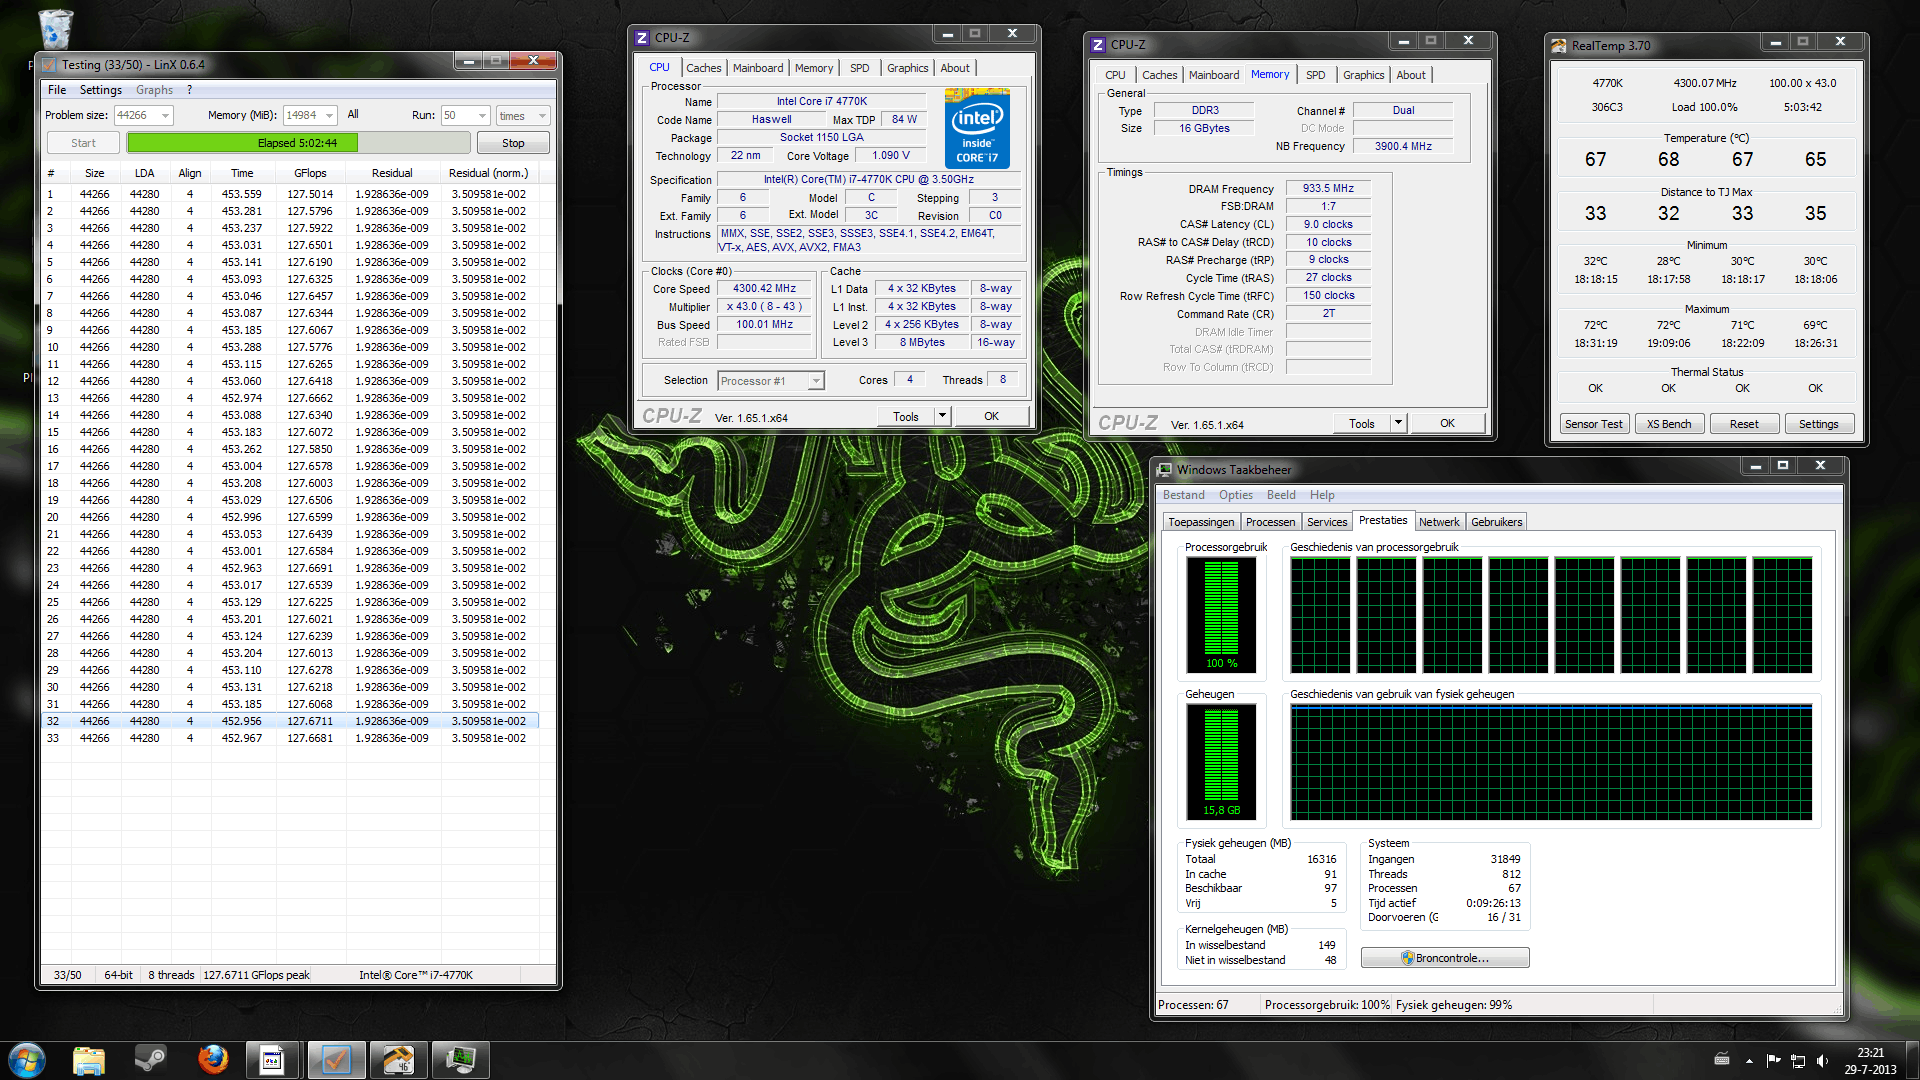The height and width of the screenshot is (1080, 1920).
Task: Click the LinX title bar icon
Action: pyautogui.click(x=50, y=64)
